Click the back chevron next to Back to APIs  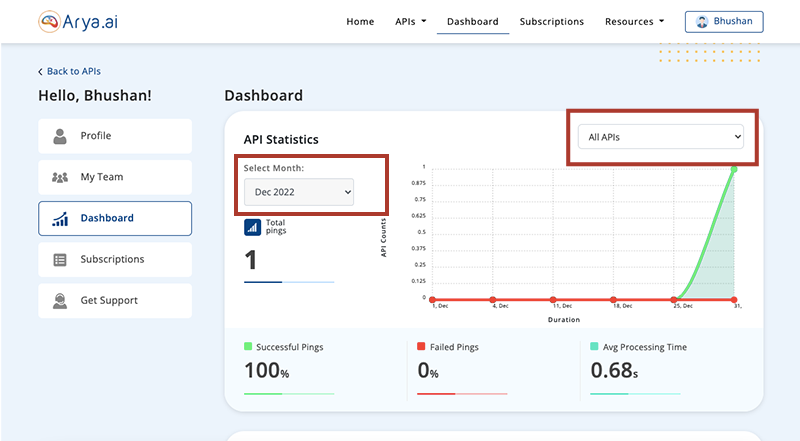40,72
